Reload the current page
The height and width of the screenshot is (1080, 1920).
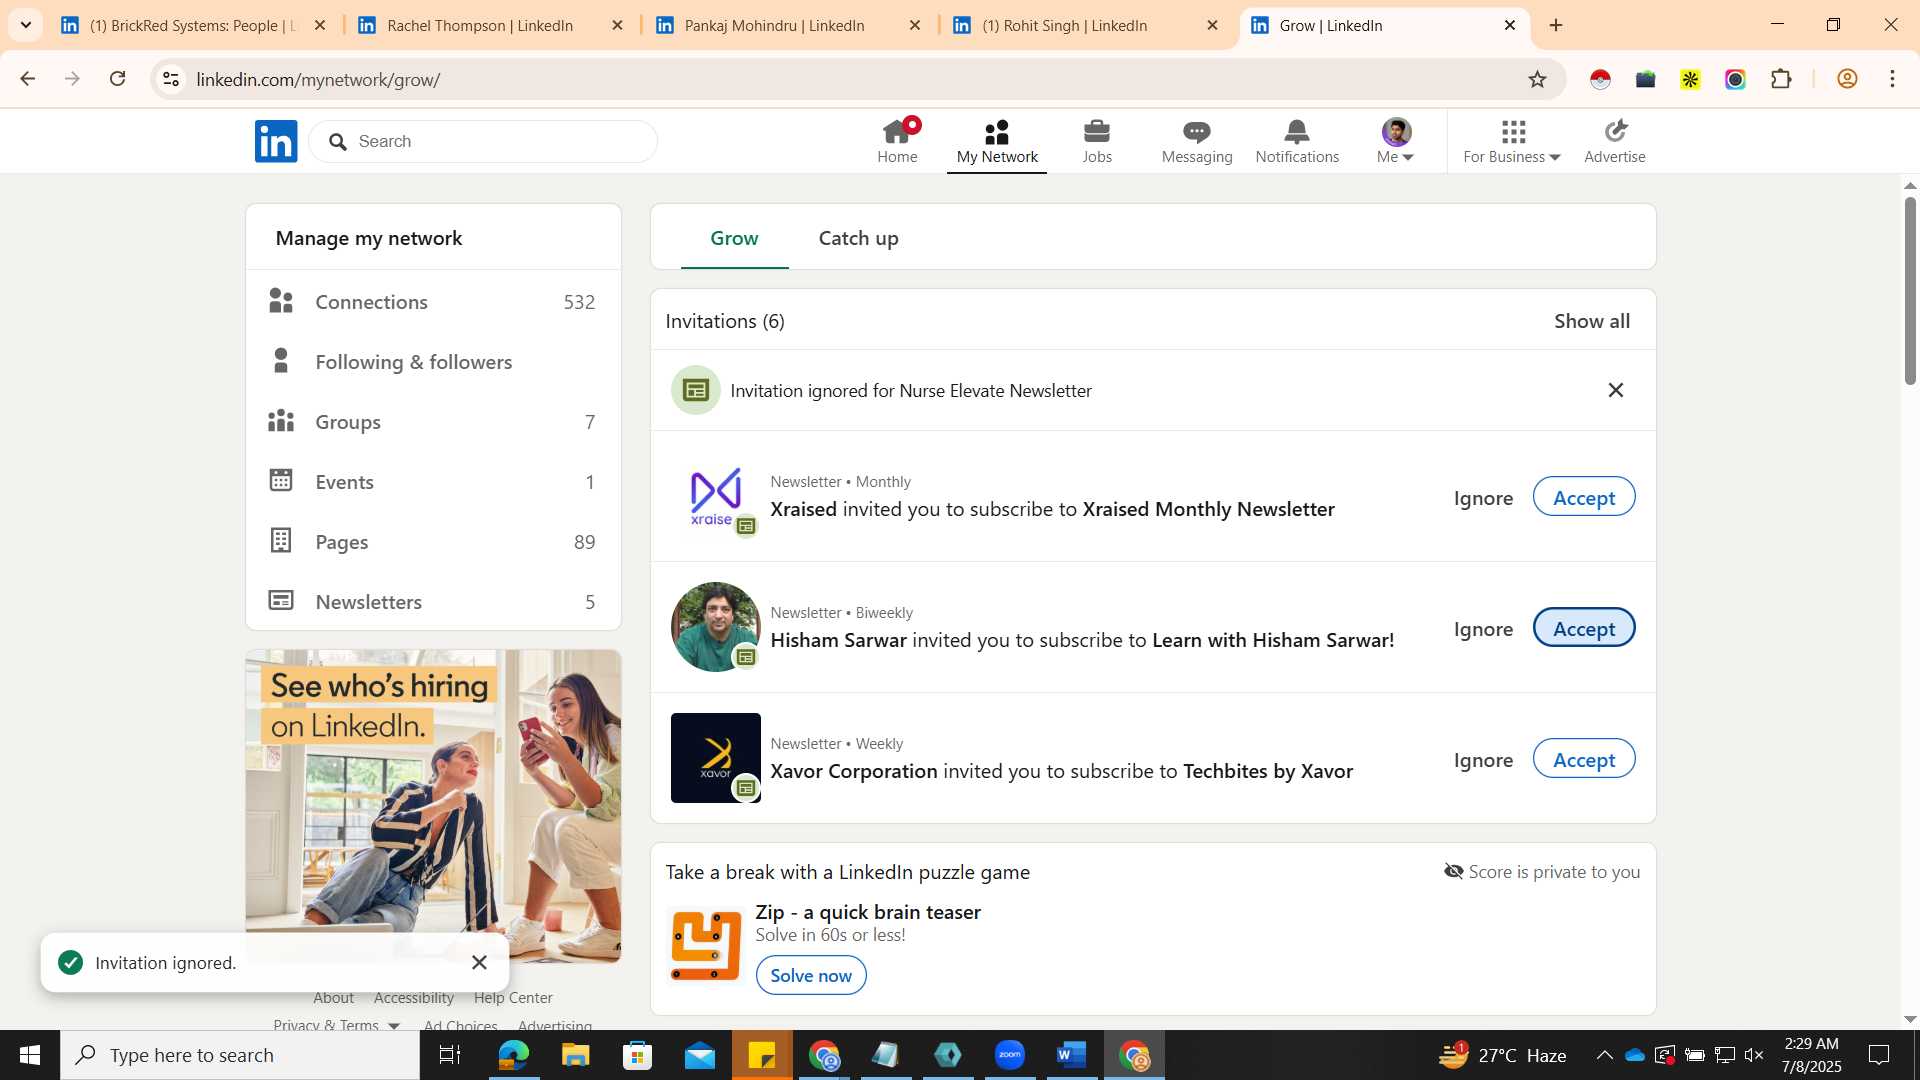coord(117,79)
